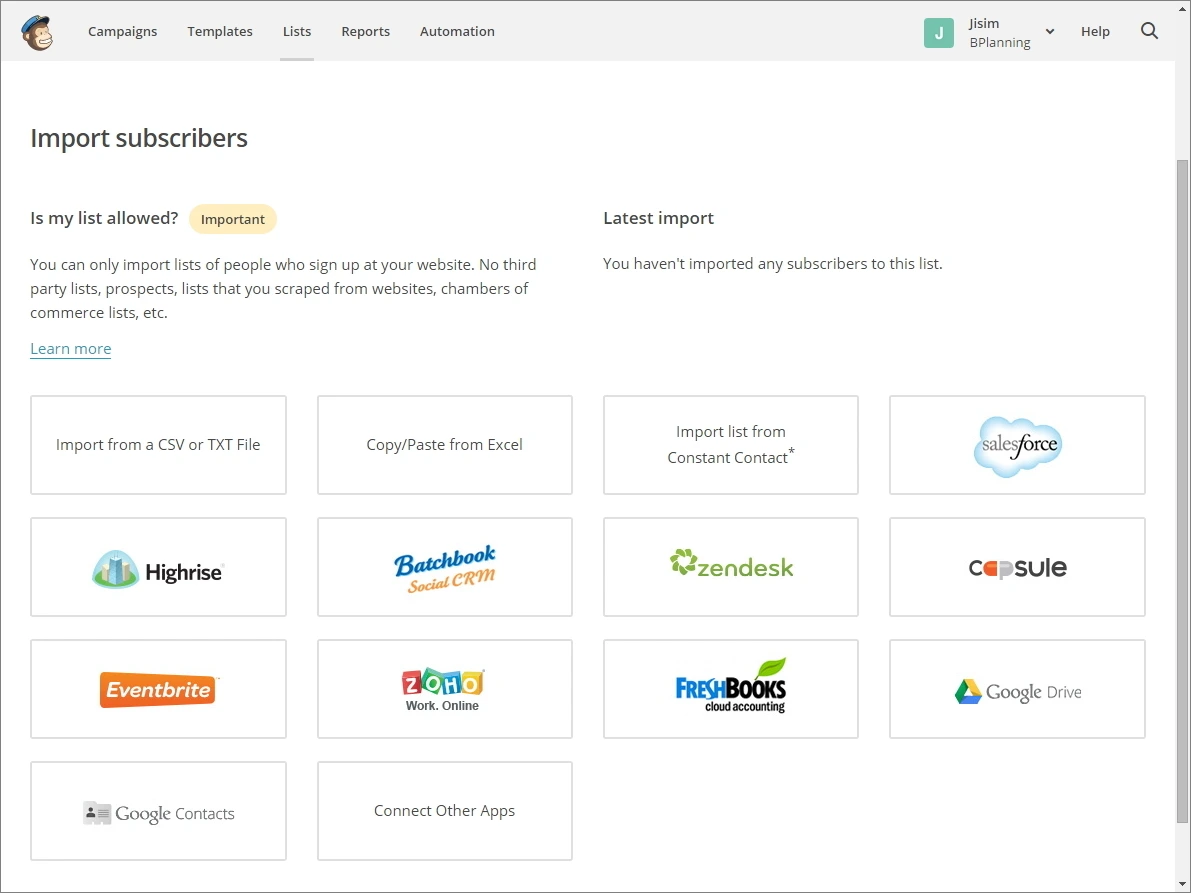
Task: Select the Capsule import option
Action: pos(1017,567)
